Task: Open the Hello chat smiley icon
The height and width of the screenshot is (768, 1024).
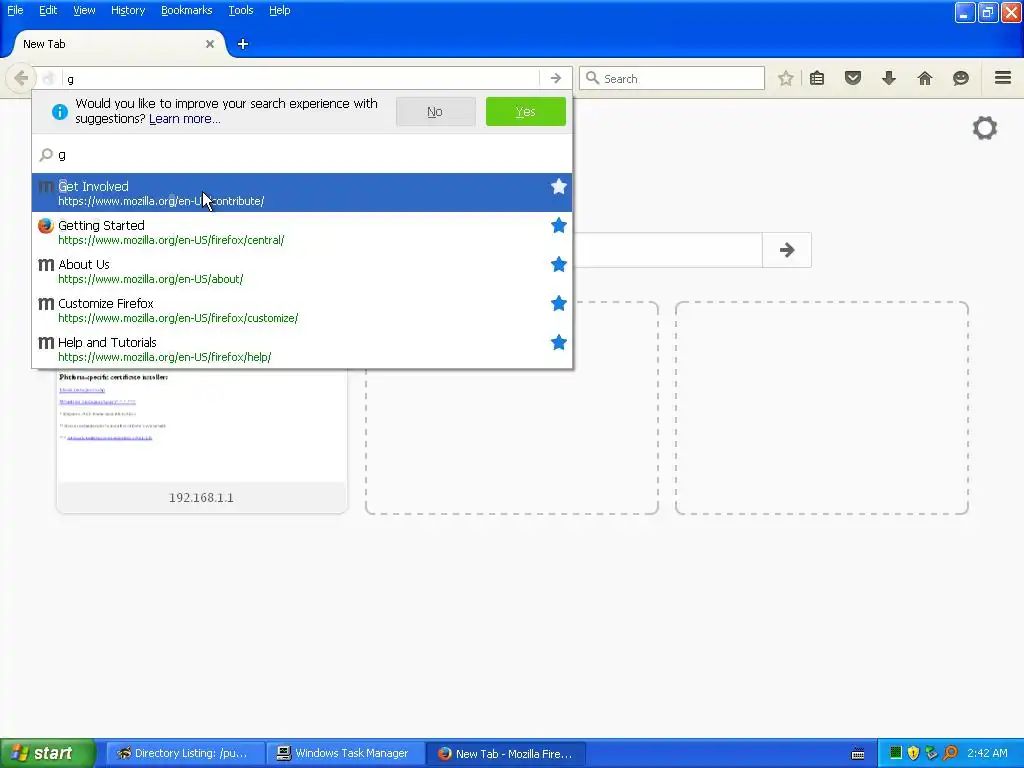Action: point(961,78)
